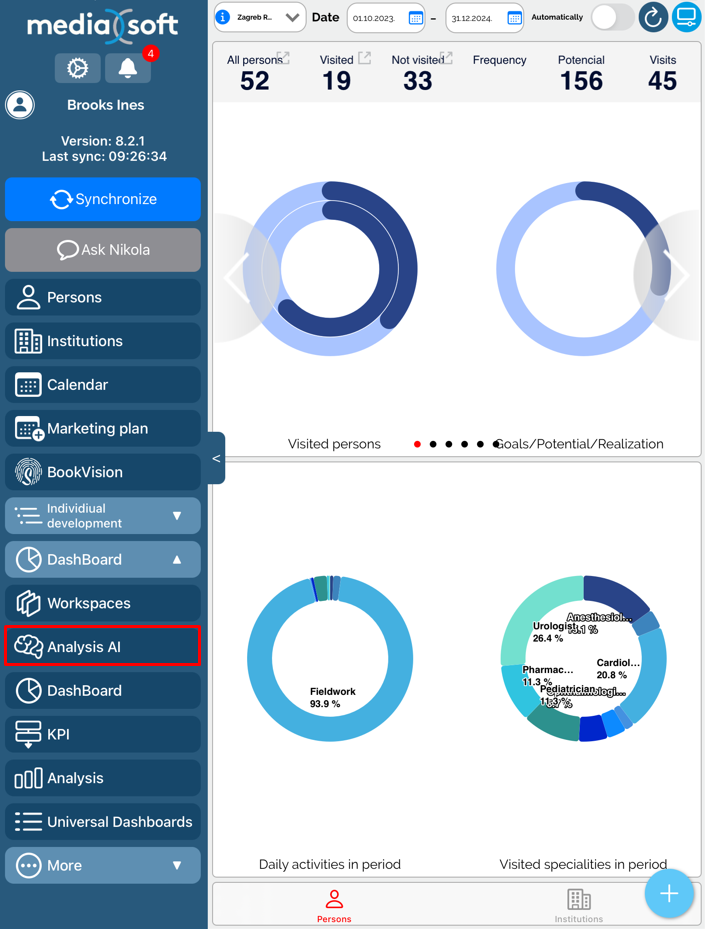Switch to the Institutions bottom tab
The image size is (705, 929).
[579, 905]
